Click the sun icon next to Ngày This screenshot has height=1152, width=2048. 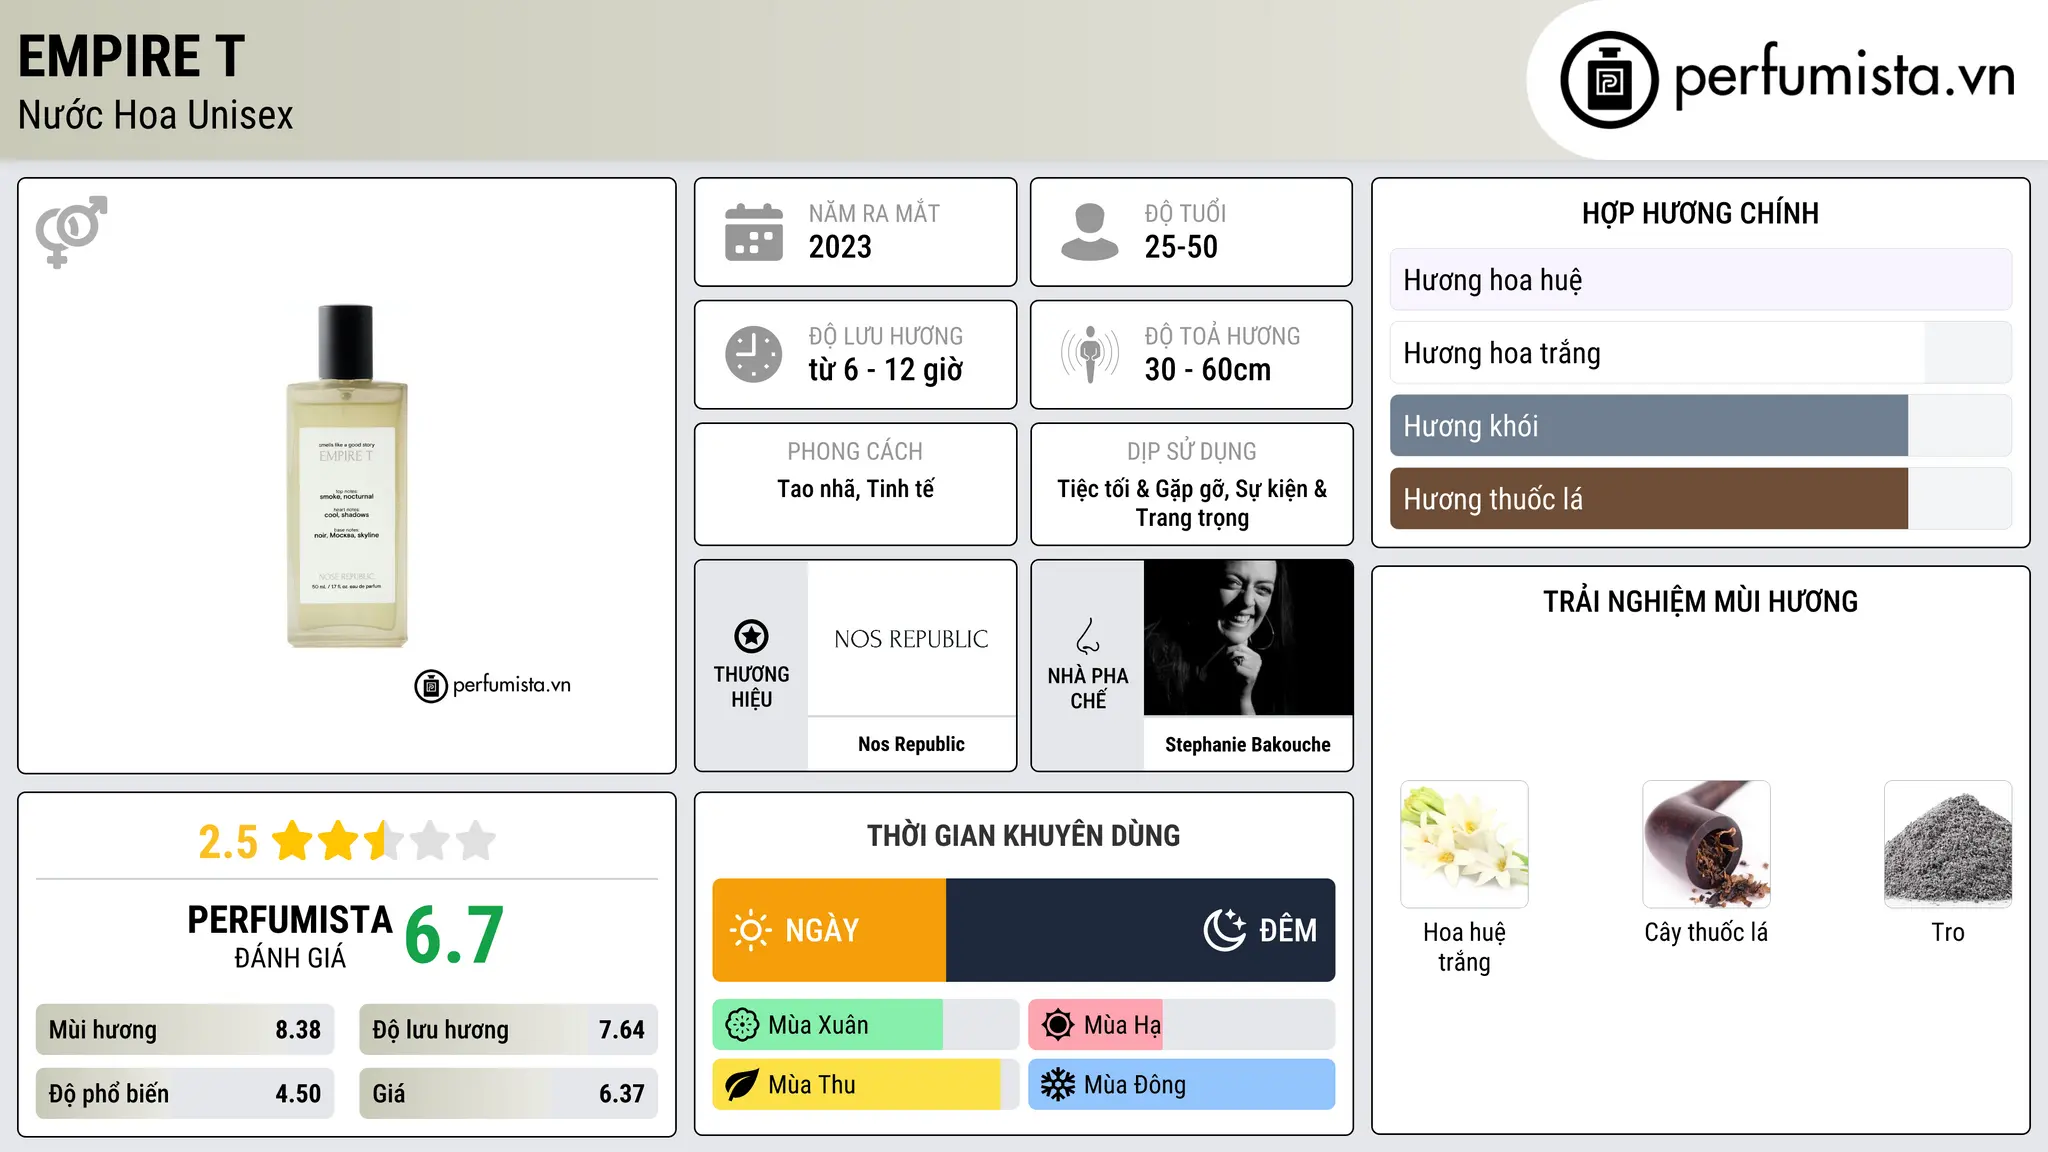click(750, 930)
